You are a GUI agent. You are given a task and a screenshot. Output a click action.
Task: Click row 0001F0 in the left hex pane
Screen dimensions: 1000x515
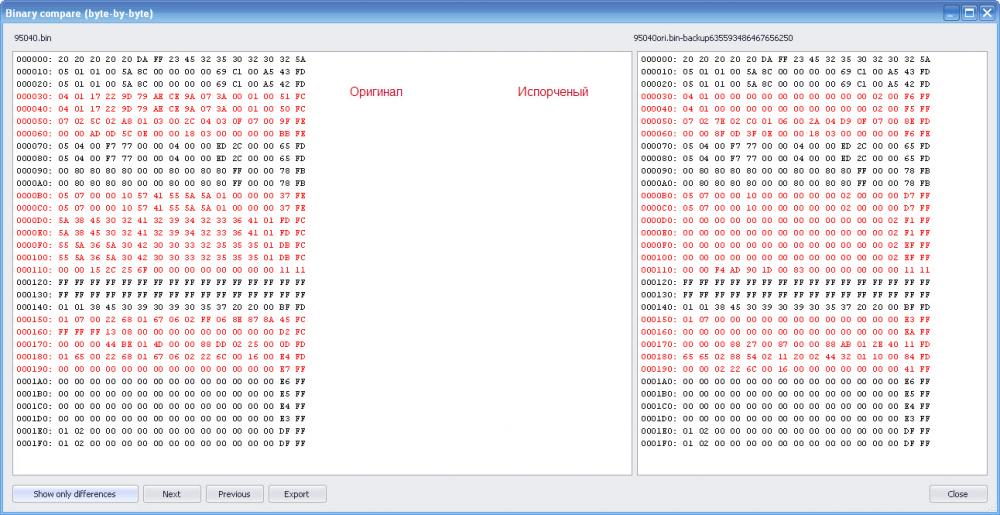click(160, 443)
